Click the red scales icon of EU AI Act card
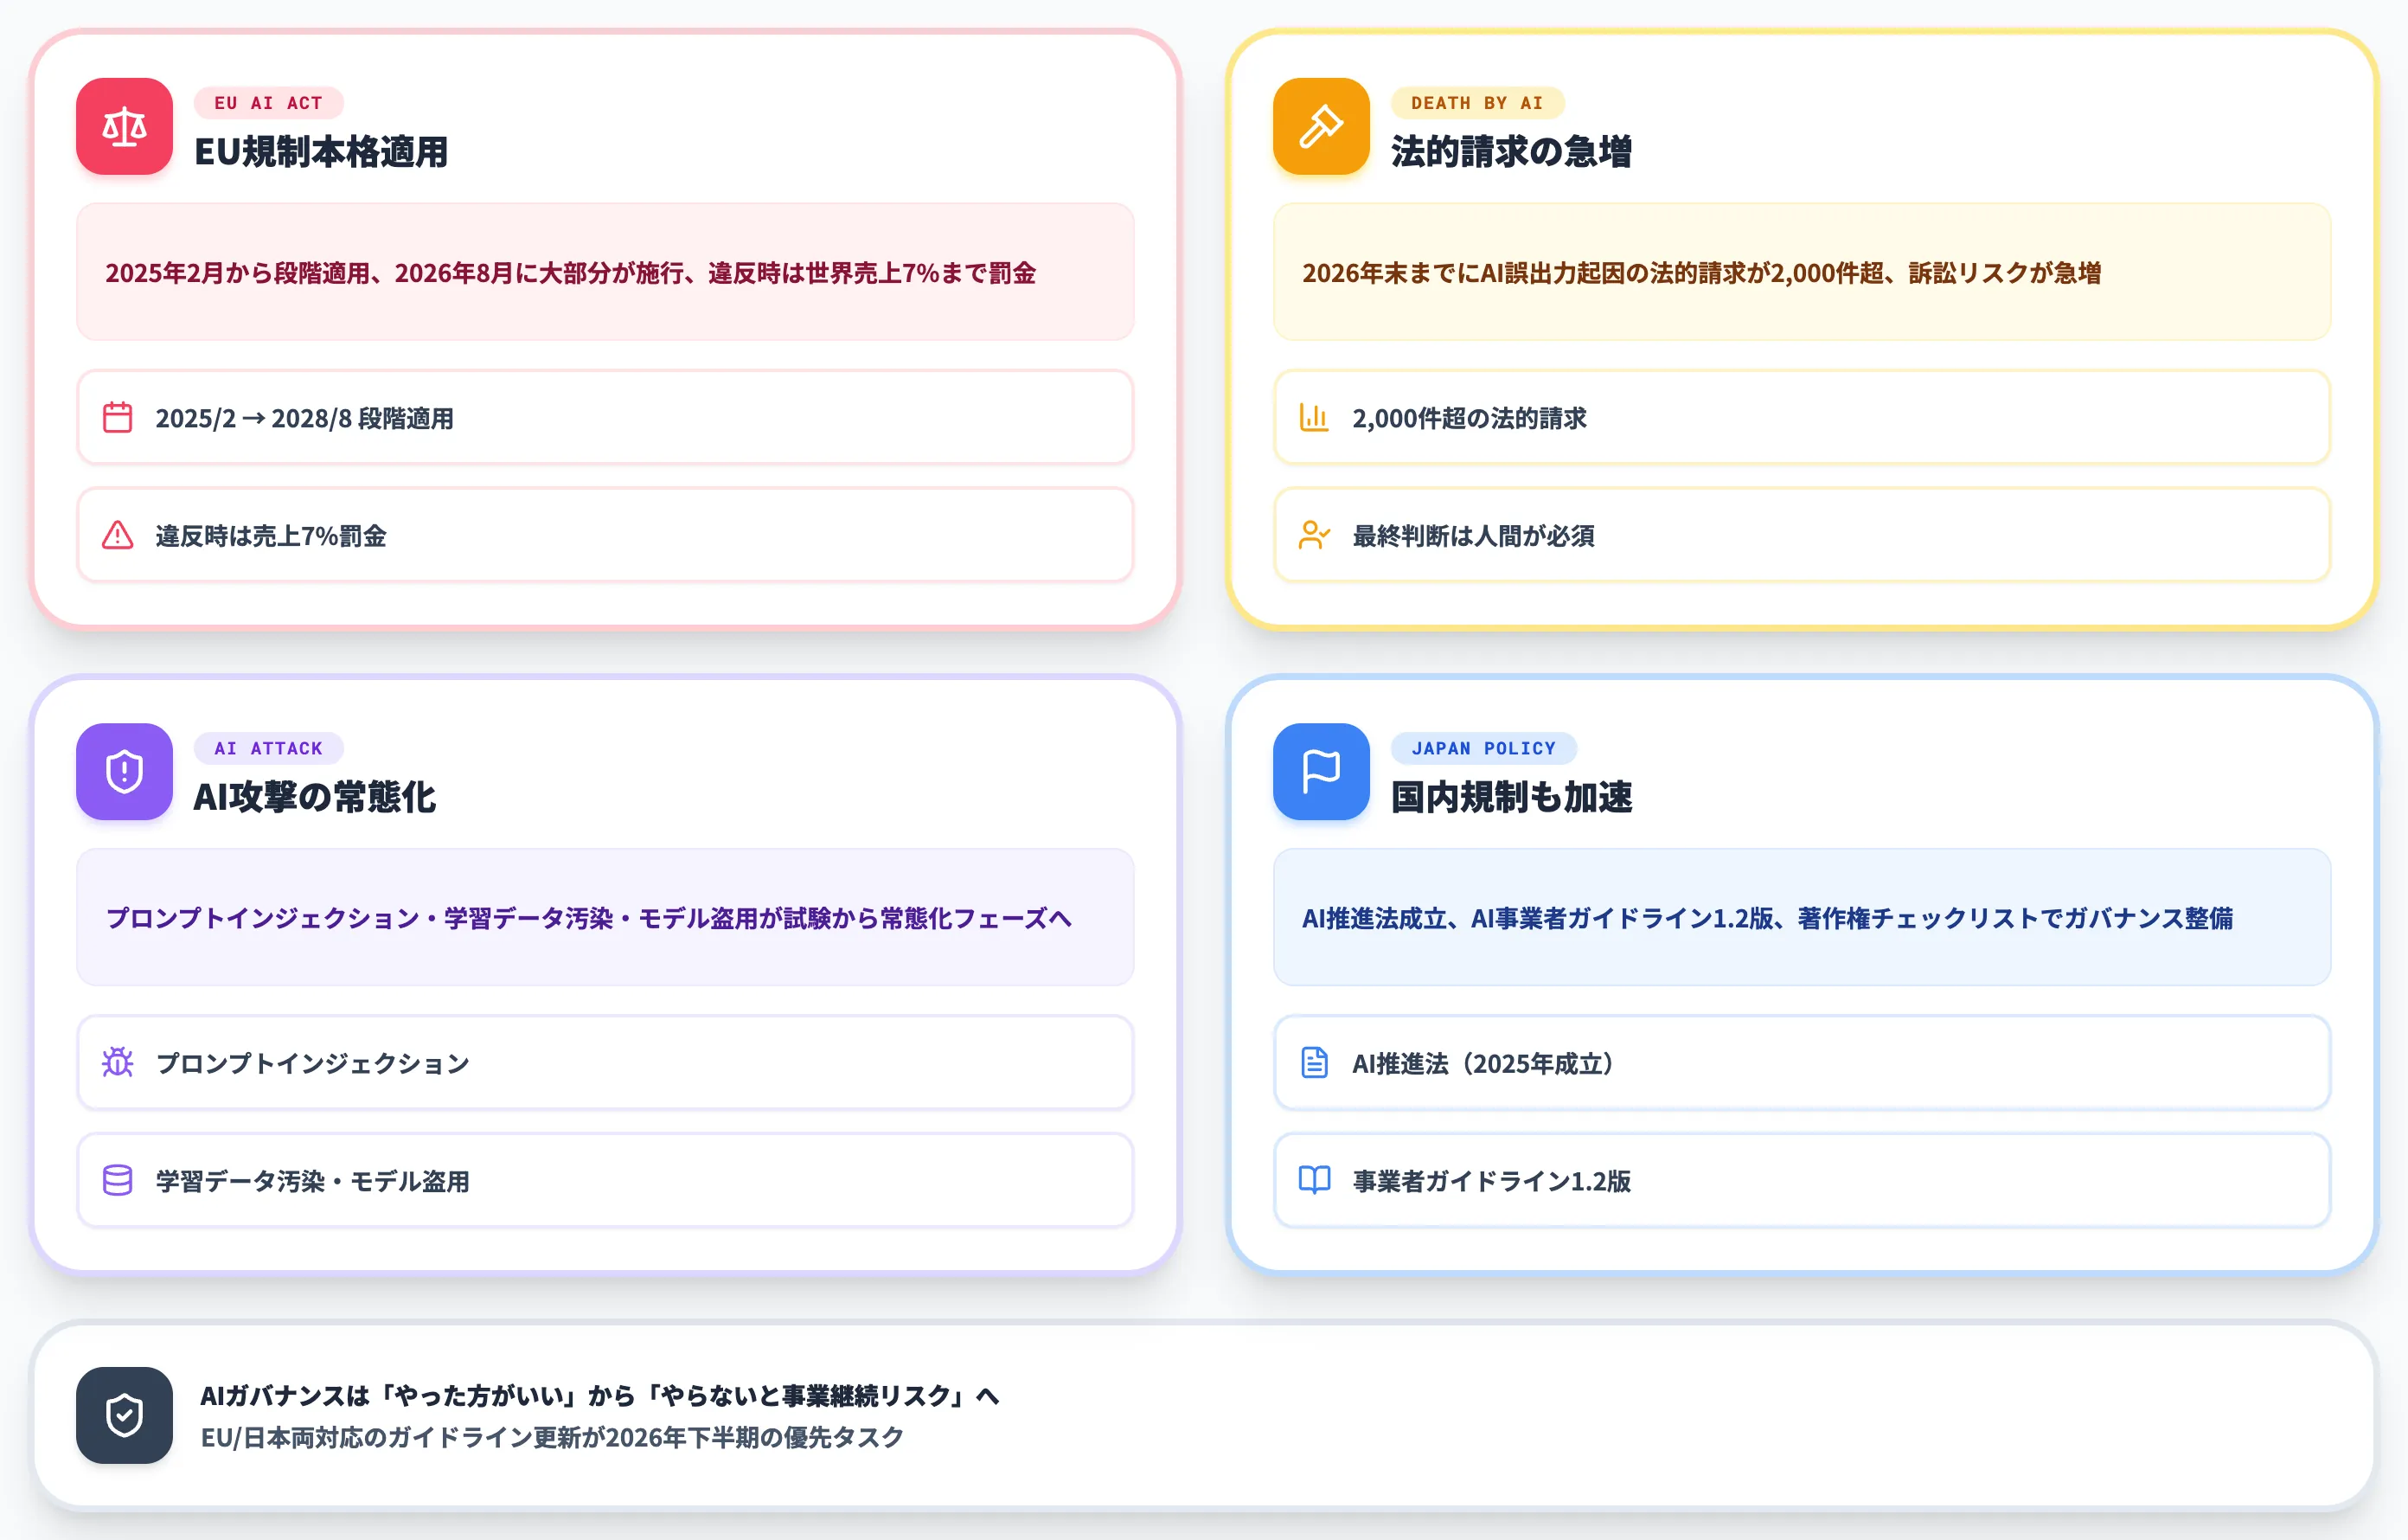The image size is (2408, 1540). (x=124, y=126)
